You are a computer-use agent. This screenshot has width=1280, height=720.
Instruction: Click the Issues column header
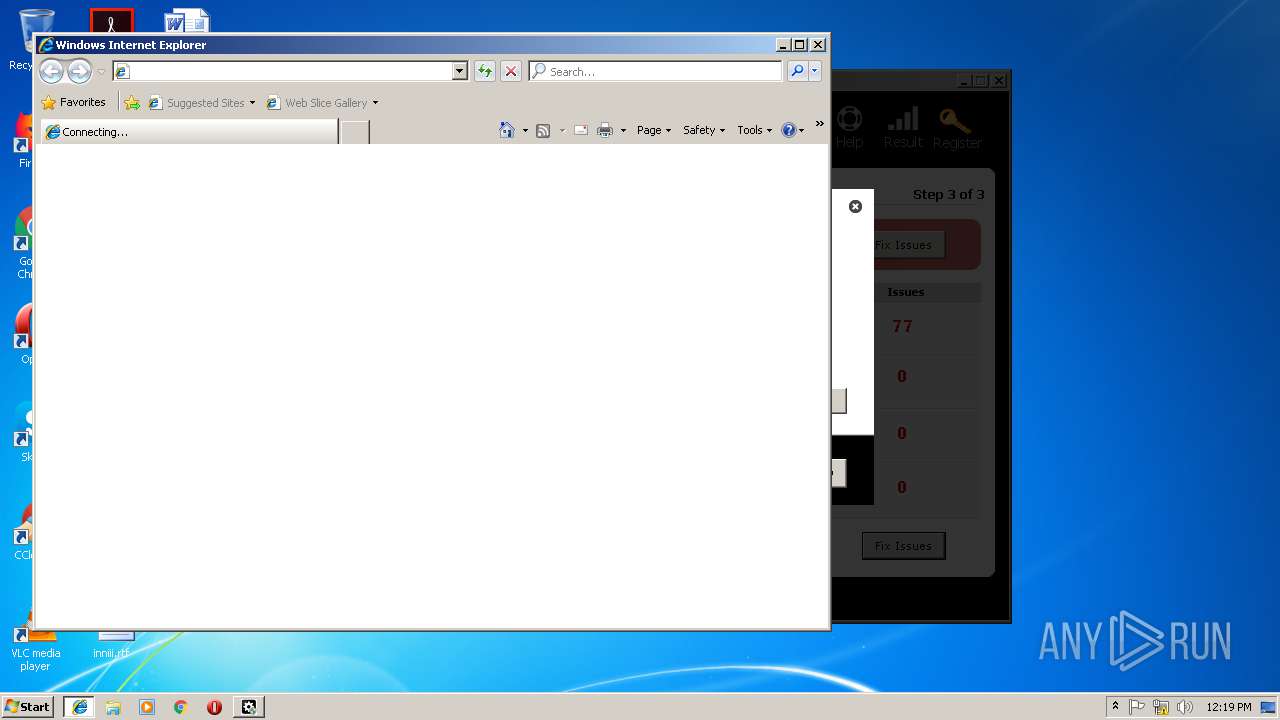tap(905, 292)
